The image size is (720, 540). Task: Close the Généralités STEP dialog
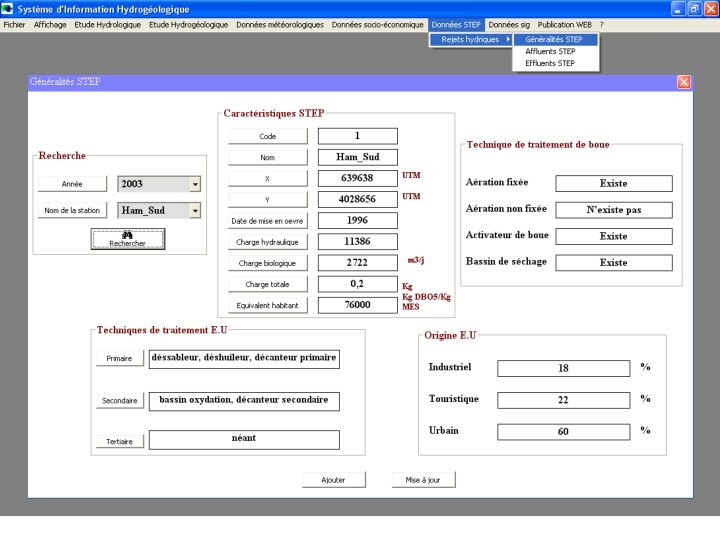coord(684,82)
